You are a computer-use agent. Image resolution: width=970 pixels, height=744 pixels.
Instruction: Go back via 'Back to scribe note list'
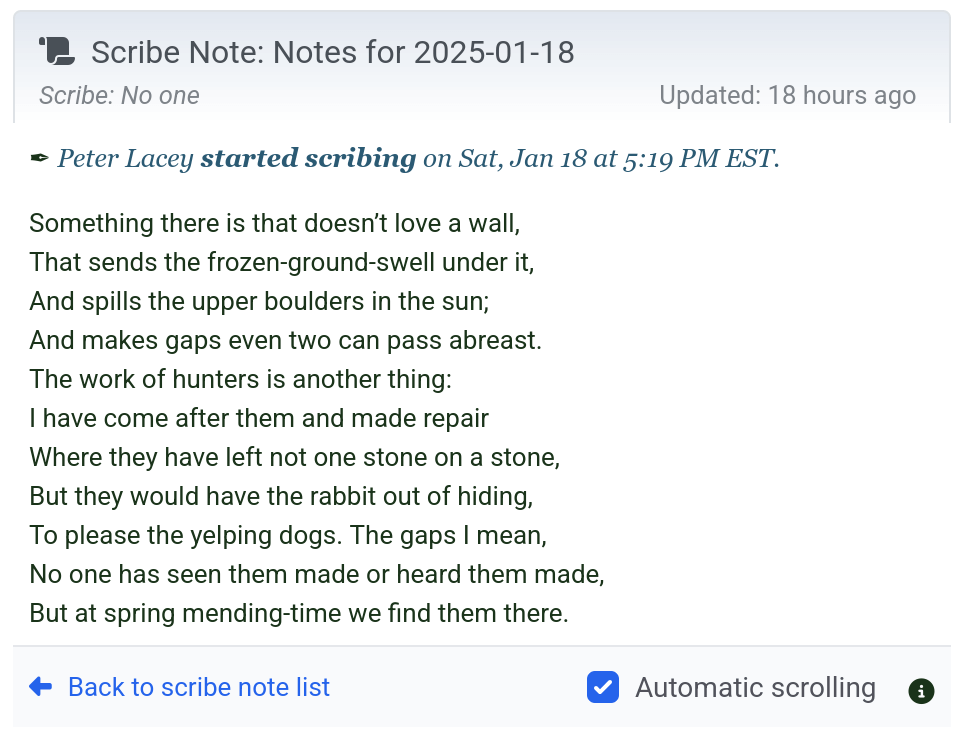pyautogui.click(x=198, y=688)
